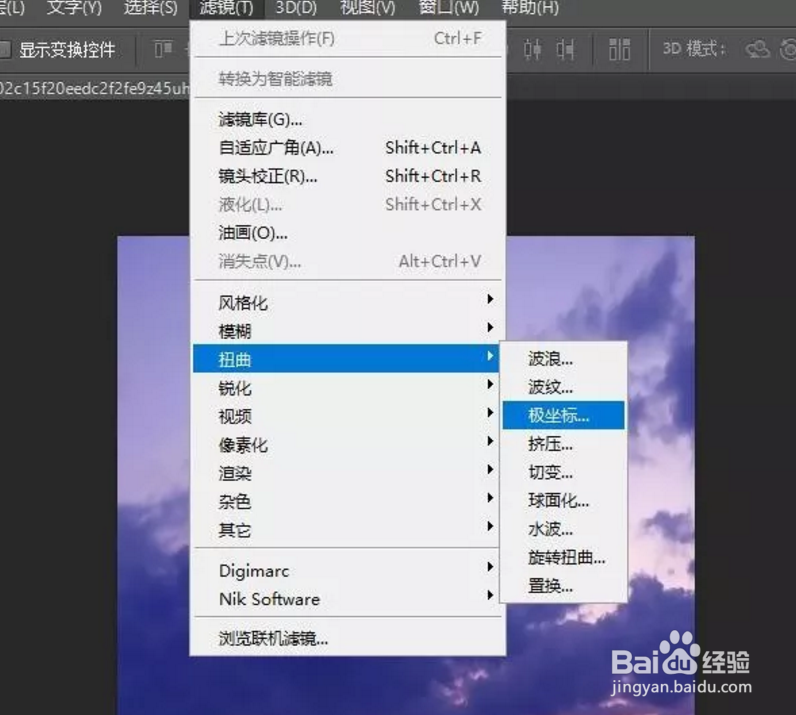This screenshot has width=796, height=715.
Task: Click the 3D rotate mode icon
Action: point(757,50)
